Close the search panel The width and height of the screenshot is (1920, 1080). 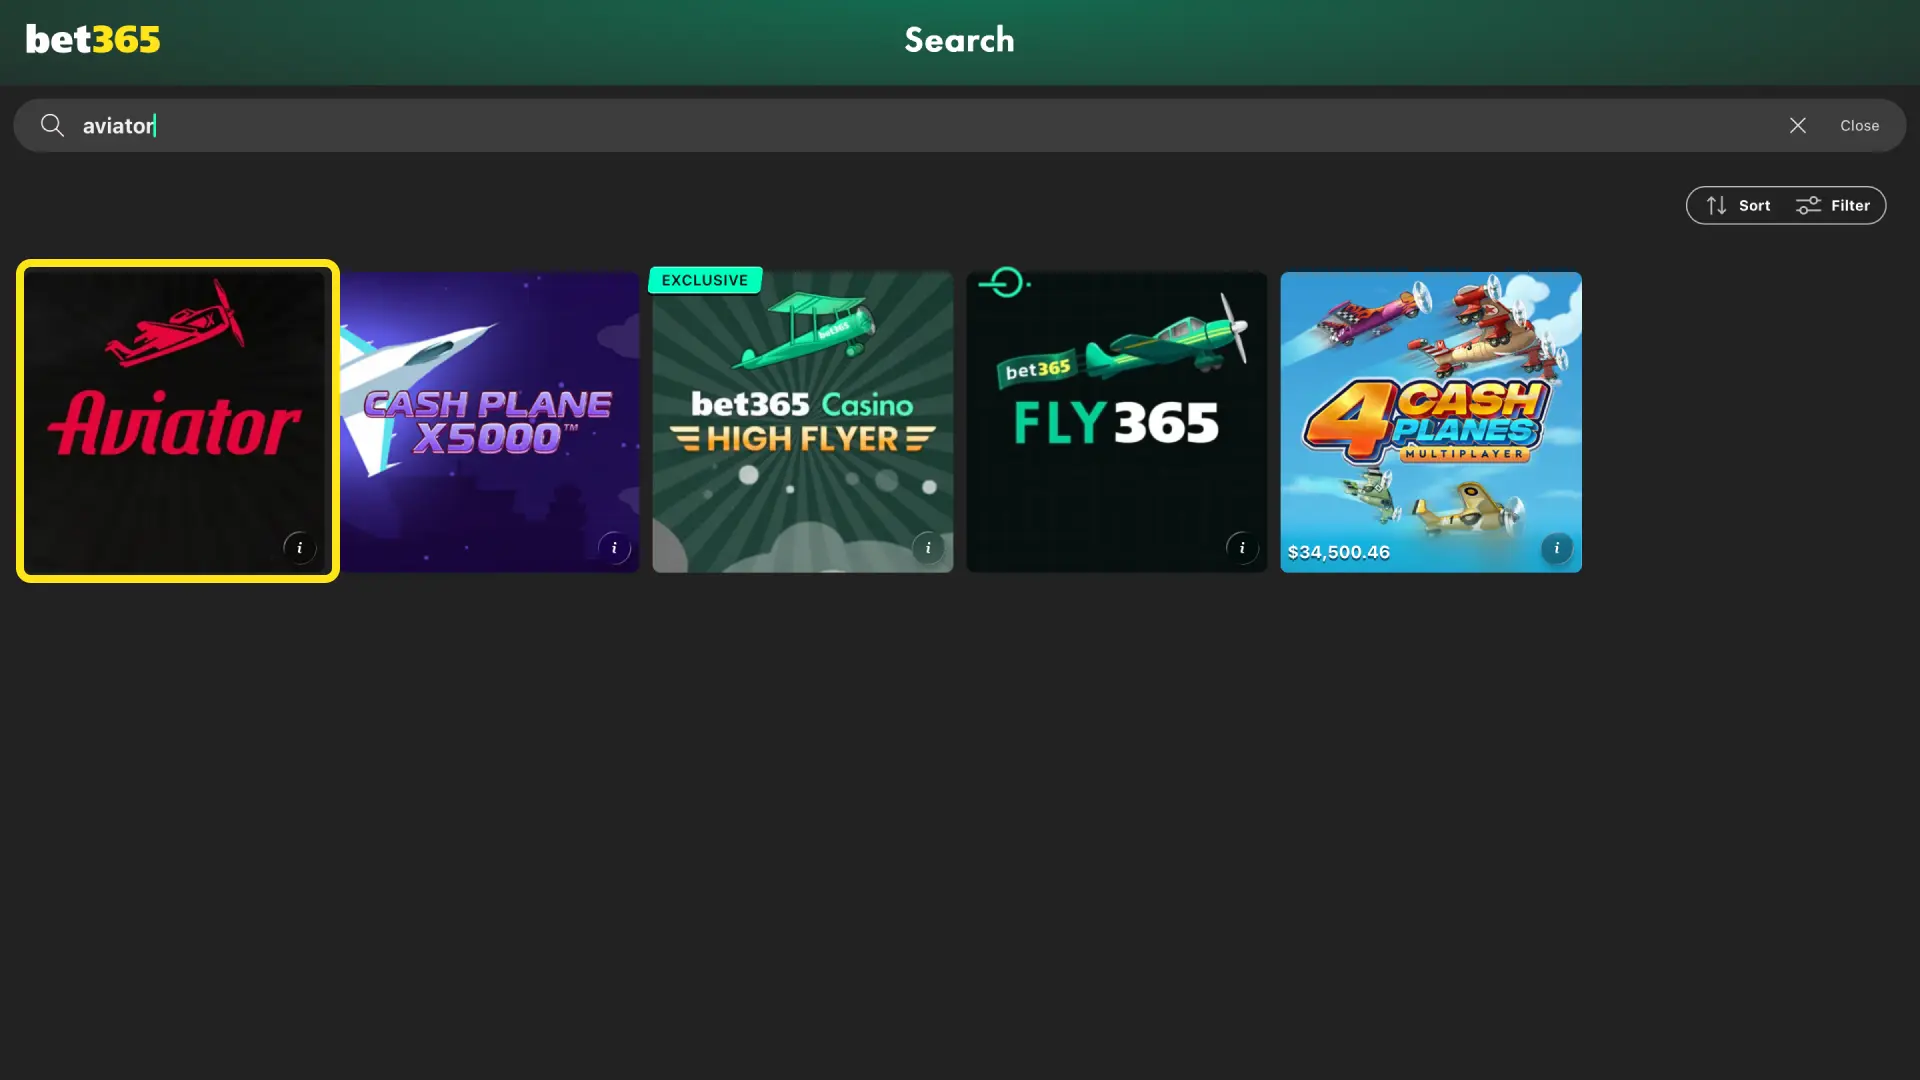tap(1859, 125)
